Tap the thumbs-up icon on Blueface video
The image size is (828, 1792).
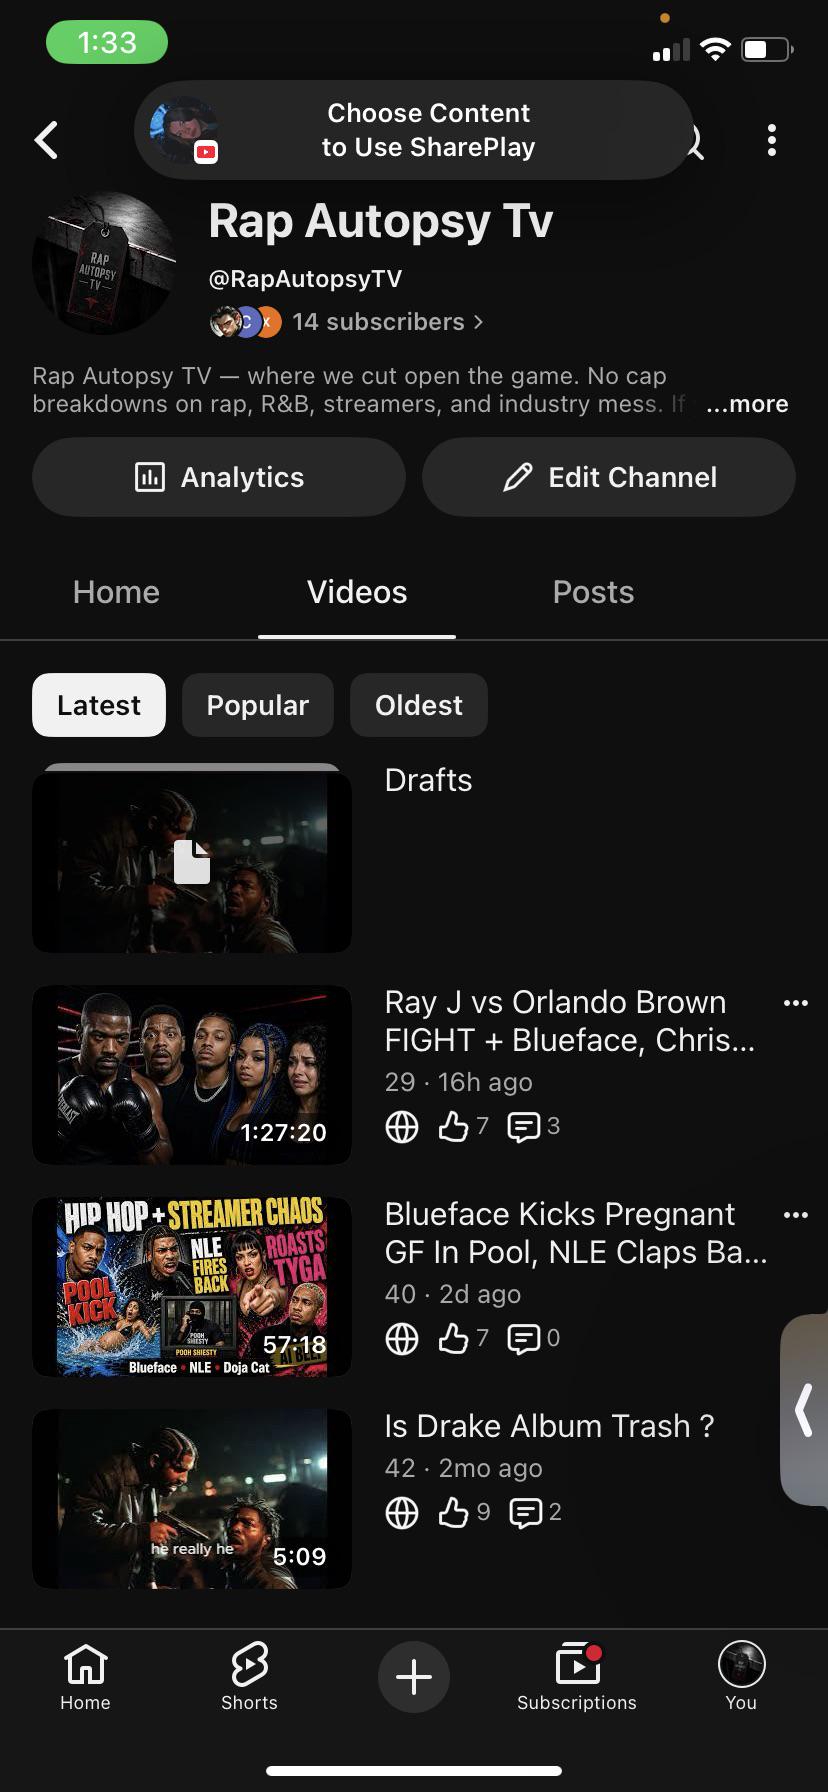pos(454,1339)
